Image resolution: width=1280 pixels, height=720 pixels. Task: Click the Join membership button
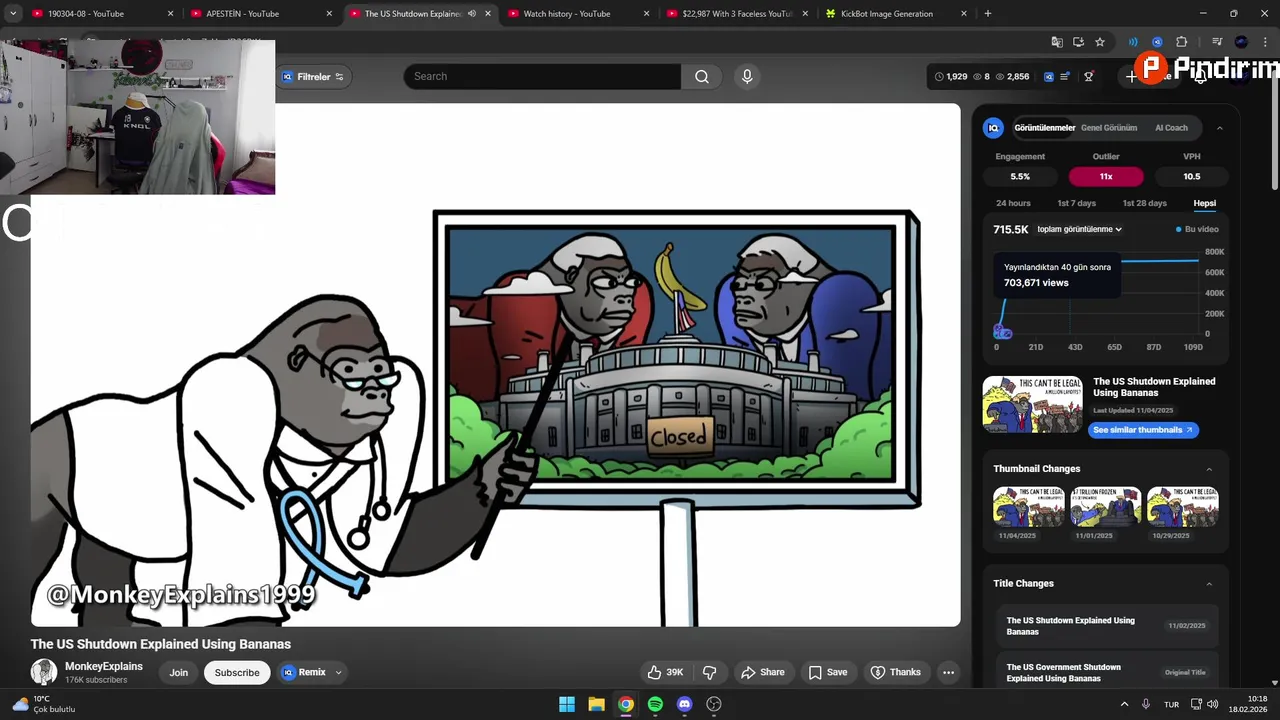(178, 672)
